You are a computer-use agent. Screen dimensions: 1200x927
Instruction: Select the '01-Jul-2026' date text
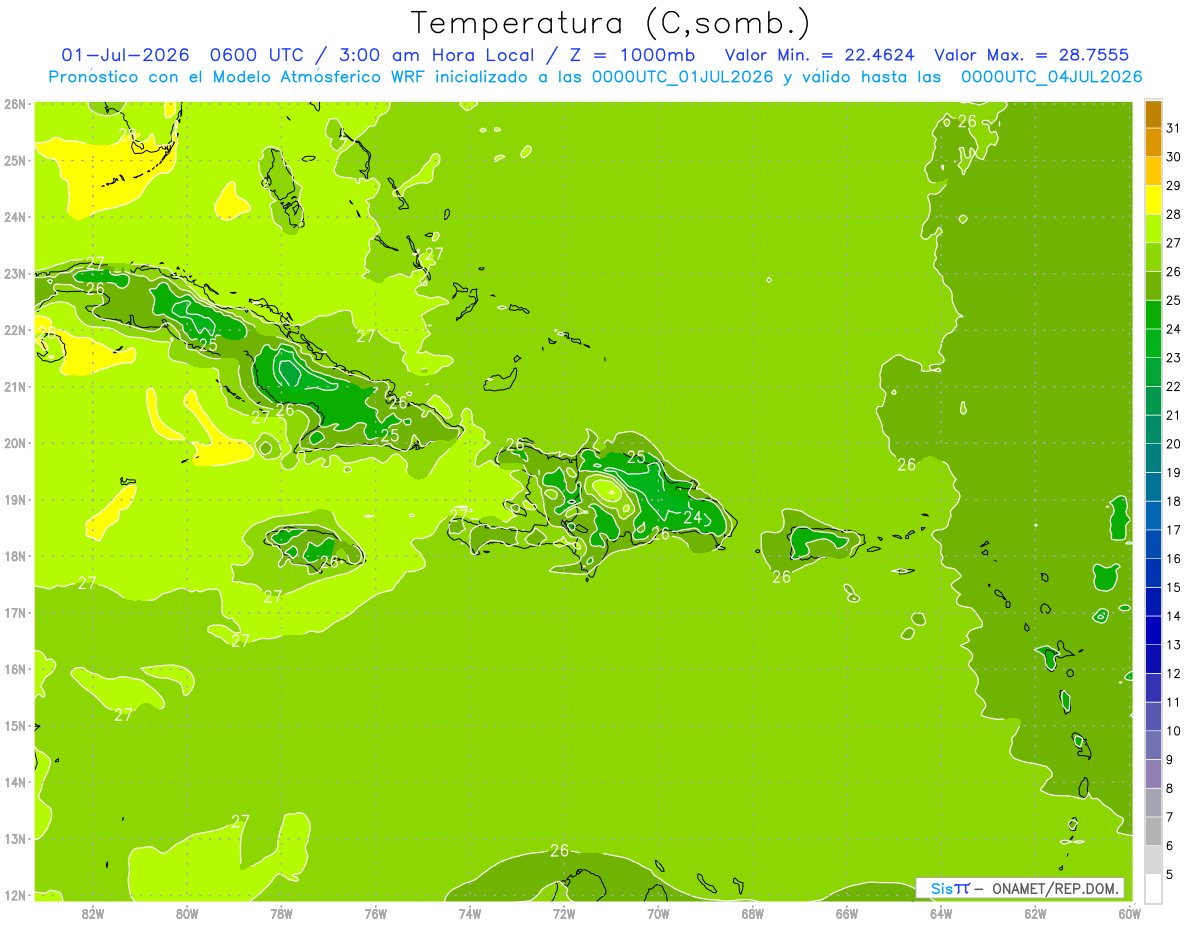126,55
